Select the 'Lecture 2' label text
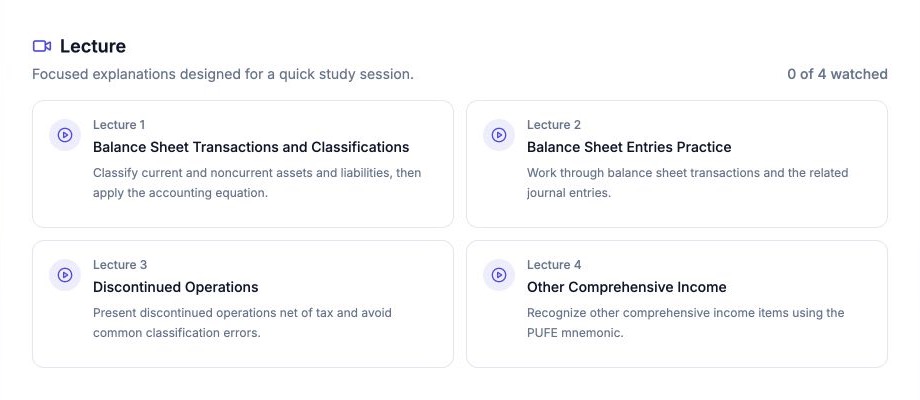The height and width of the screenshot is (400, 920). (554, 124)
